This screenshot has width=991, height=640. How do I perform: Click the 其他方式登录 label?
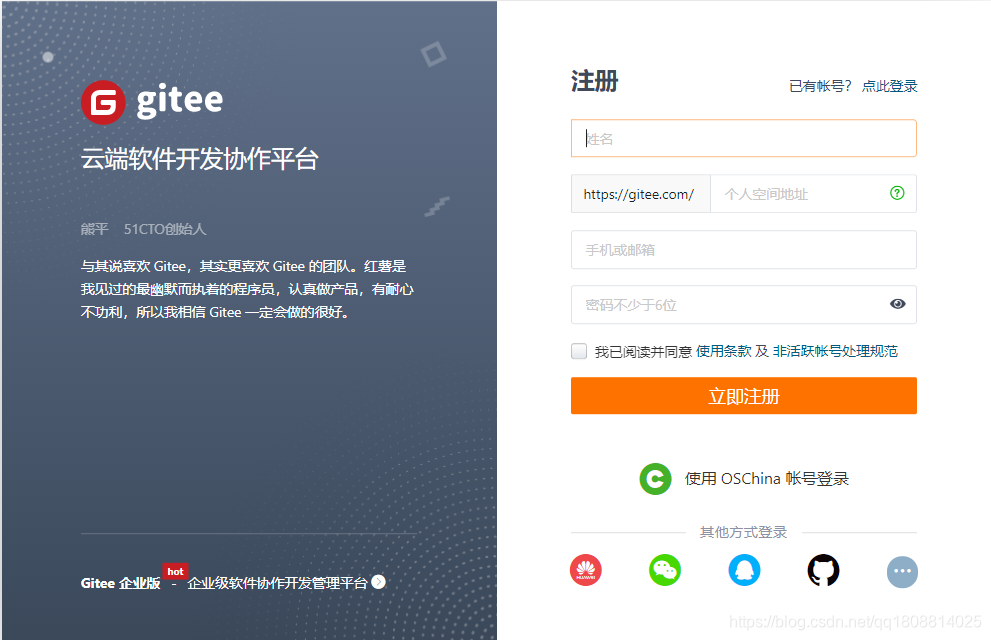click(743, 533)
